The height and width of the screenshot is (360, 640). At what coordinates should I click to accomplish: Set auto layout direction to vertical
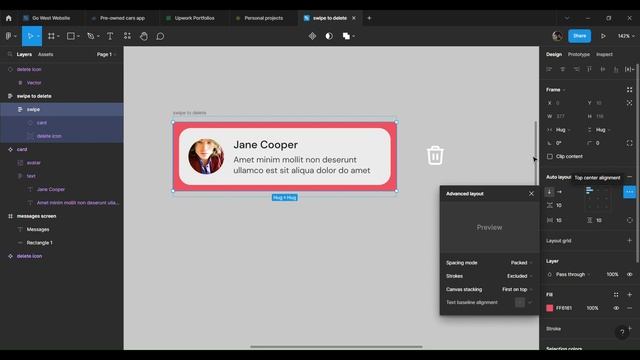[549, 191]
